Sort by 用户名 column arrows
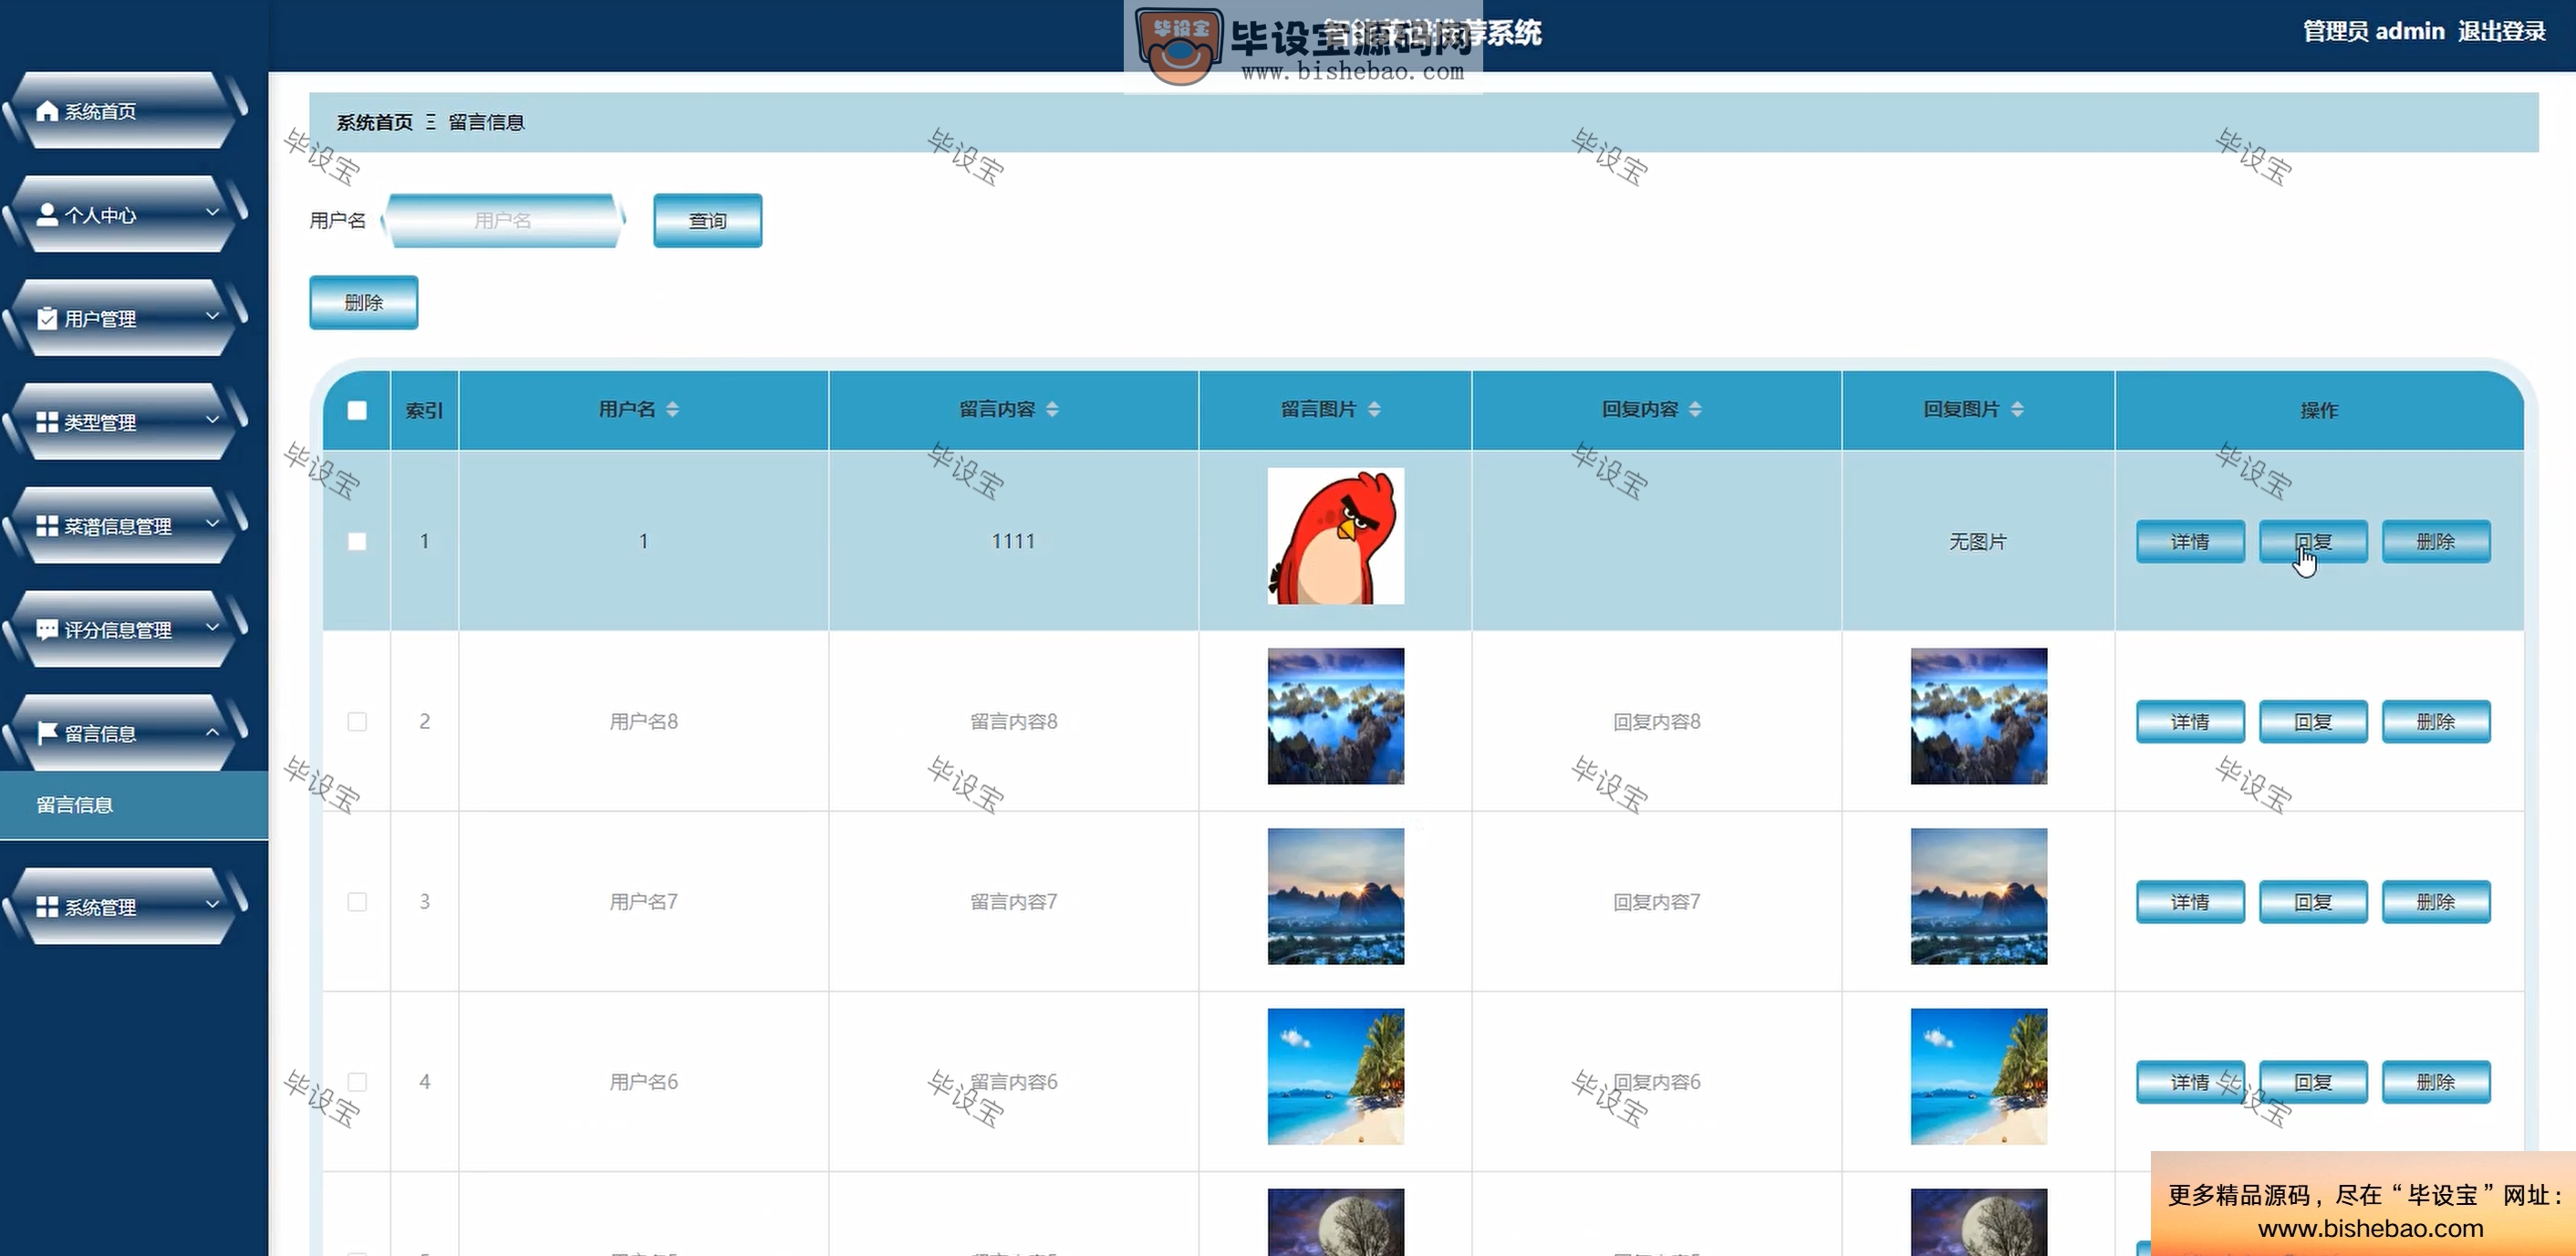Viewport: 2576px width, 1256px height. tap(672, 409)
